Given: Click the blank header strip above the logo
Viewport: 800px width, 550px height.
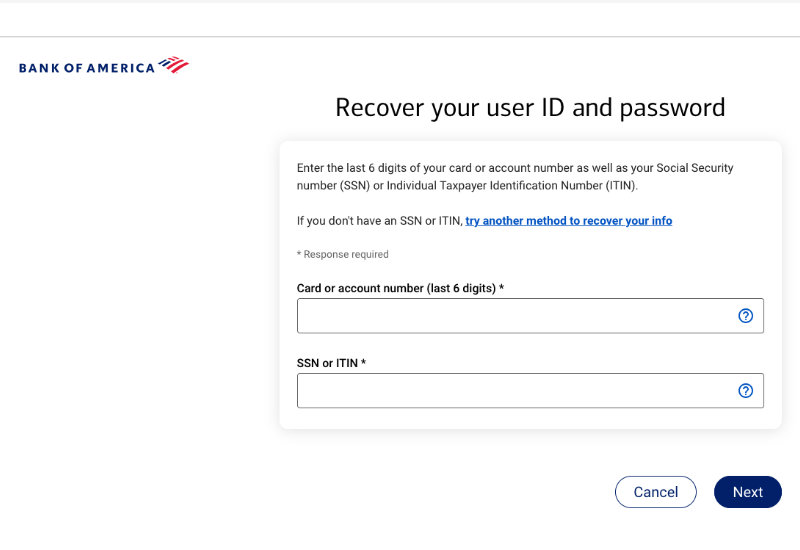Looking at the screenshot, I should coord(400,20).
